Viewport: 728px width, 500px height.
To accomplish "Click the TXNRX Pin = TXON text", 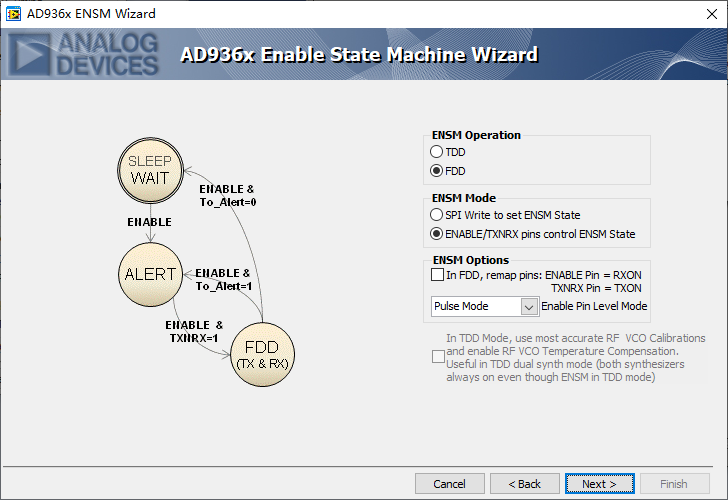I will pos(596,288).
